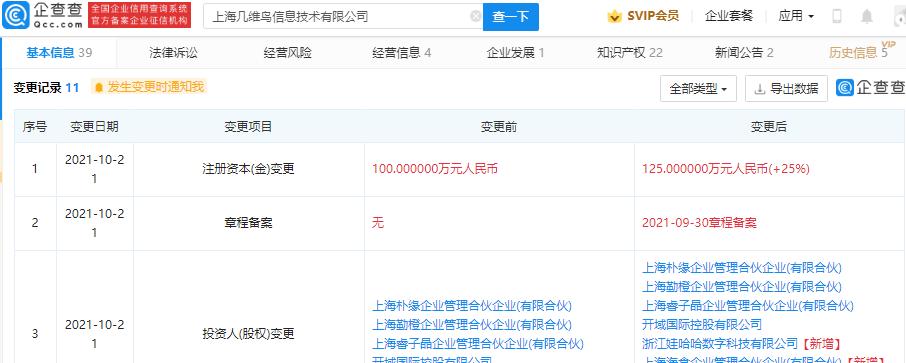Viewport: 906px width, 363px height.
Task: Open 开域国际控股有限公司 link in 变更后 column
Action: [x=702, y=325]
